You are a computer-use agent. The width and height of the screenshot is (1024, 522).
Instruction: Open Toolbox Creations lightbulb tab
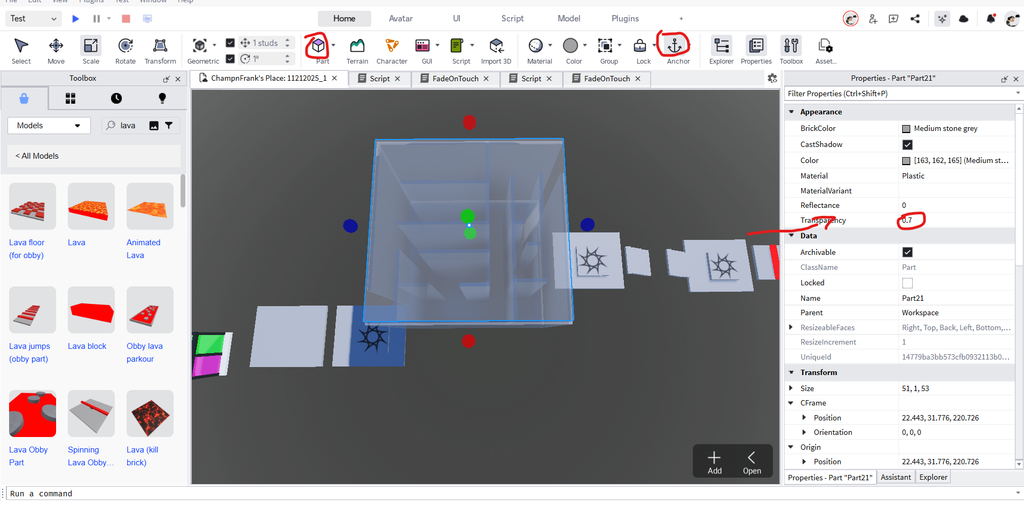tap(163, 99)
